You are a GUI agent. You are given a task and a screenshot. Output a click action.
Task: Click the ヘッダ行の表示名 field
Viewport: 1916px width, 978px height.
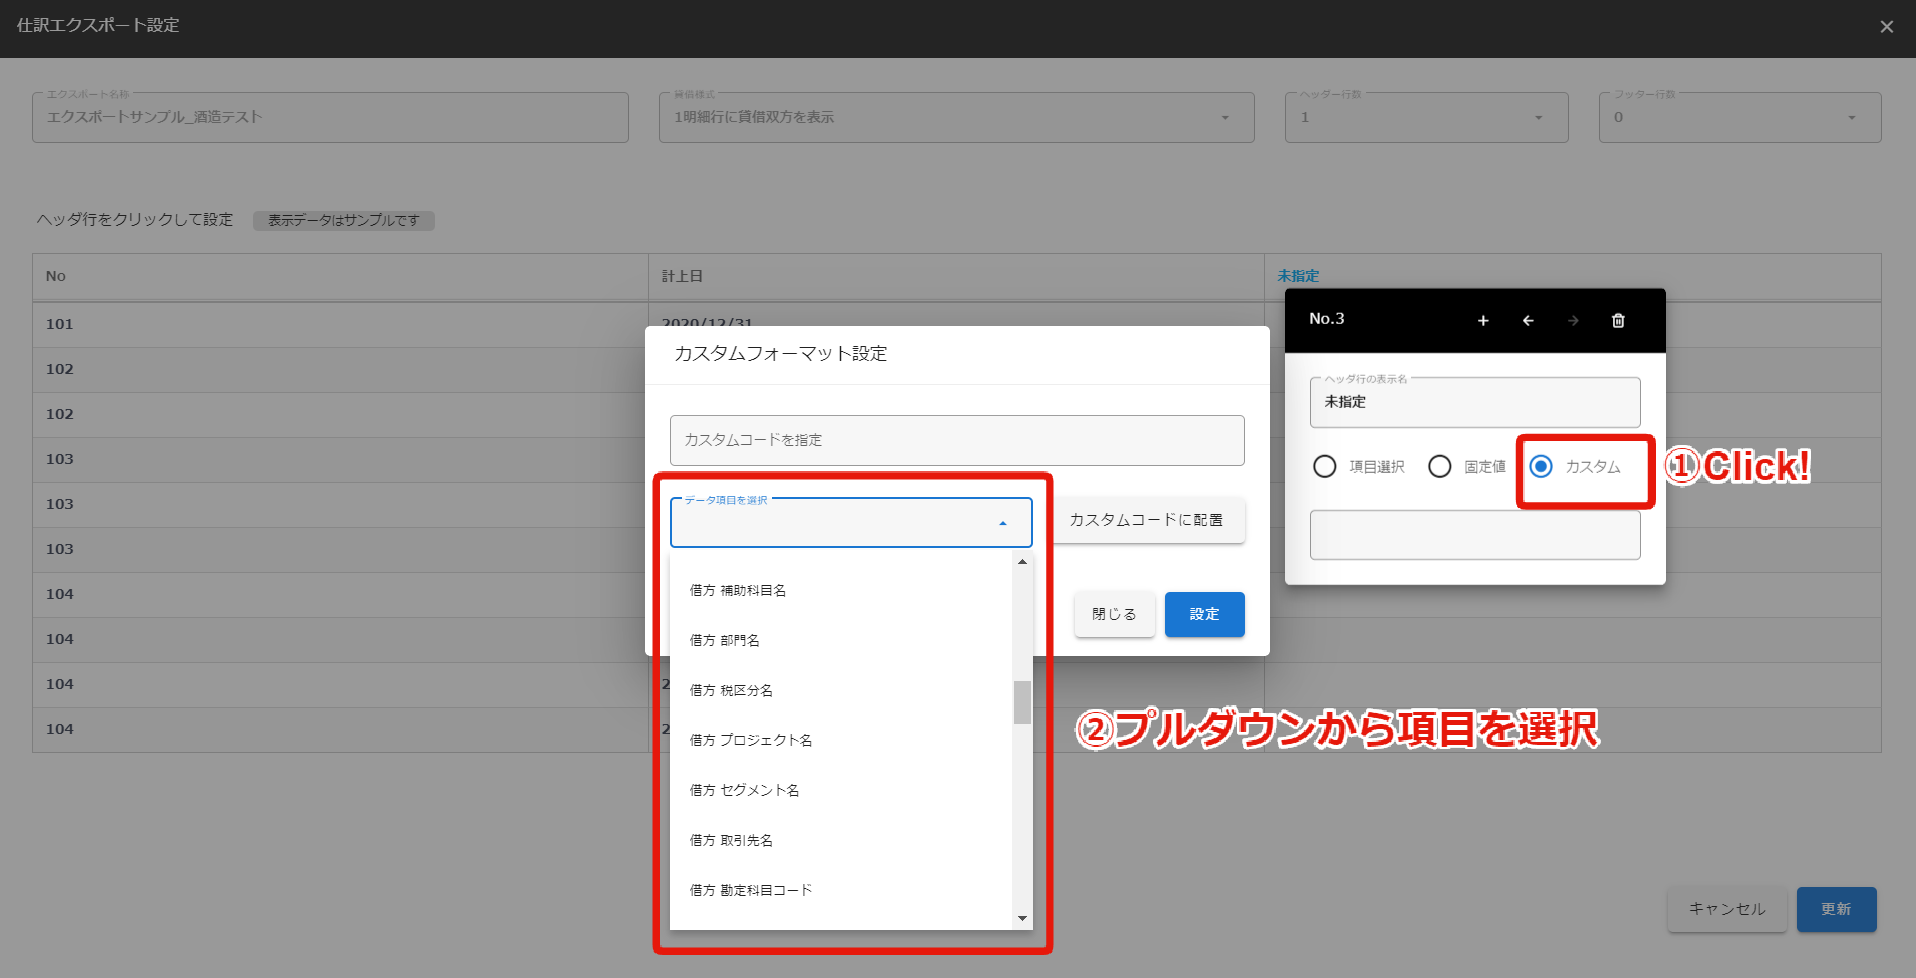(x=1475, y=402)
